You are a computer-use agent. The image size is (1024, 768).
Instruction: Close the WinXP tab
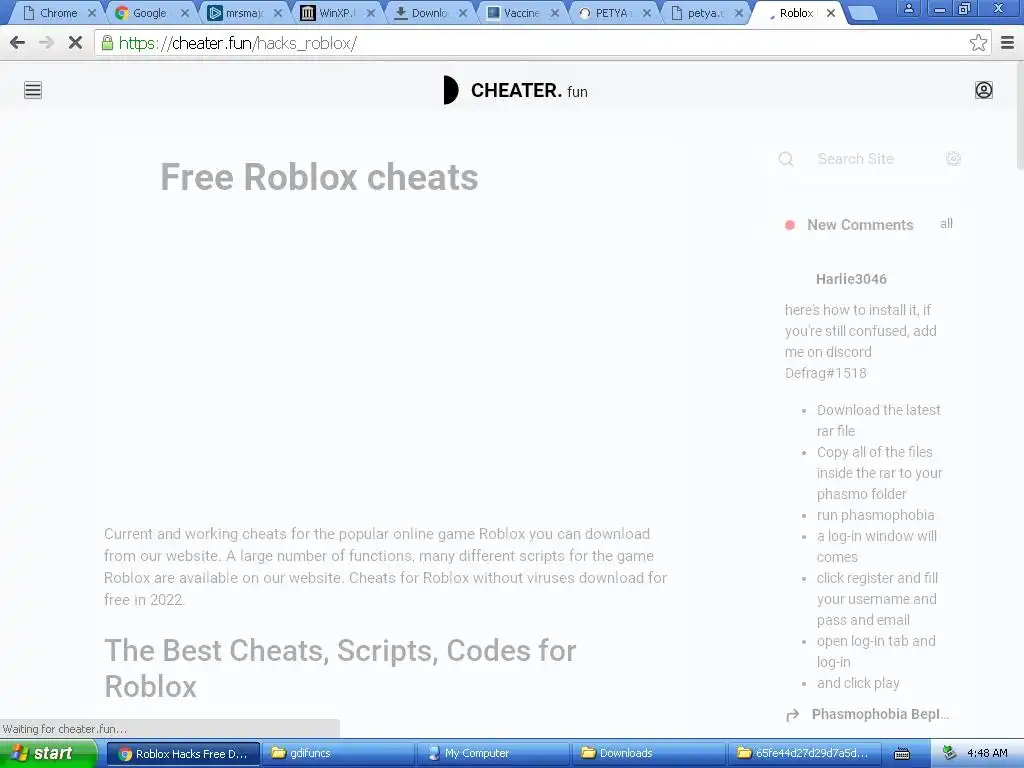(x=370, y=13)
